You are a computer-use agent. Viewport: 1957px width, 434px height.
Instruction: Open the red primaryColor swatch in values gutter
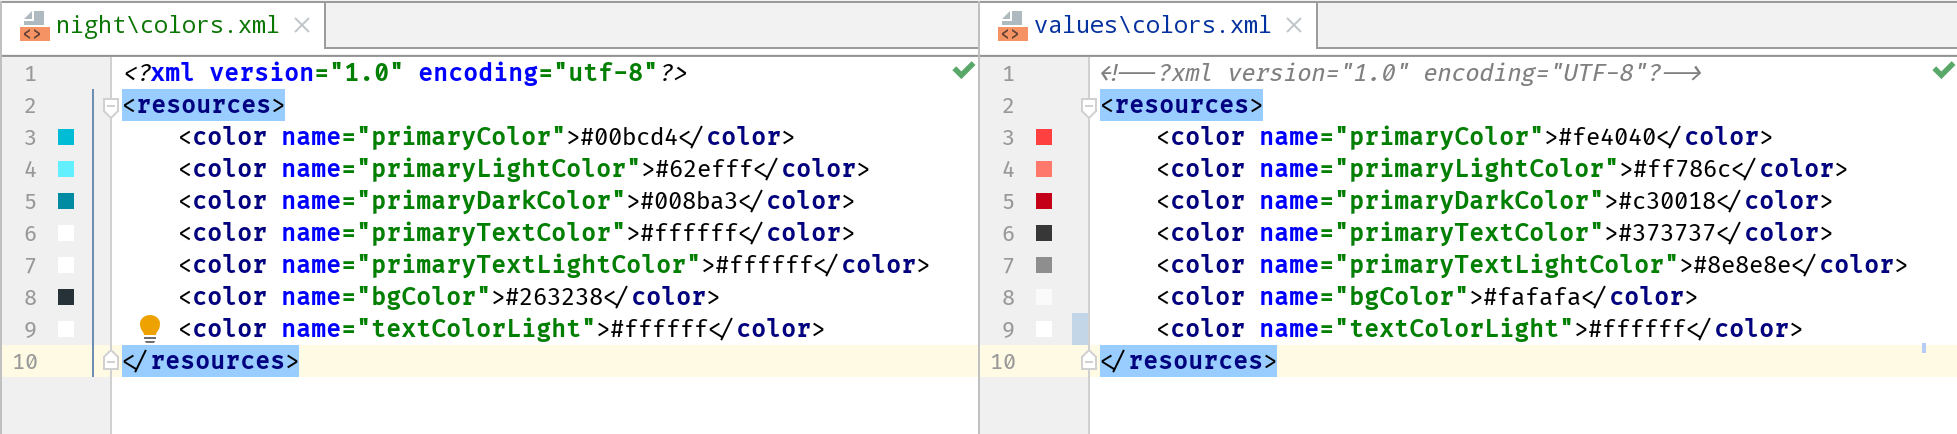click(x=1044, y=137)
